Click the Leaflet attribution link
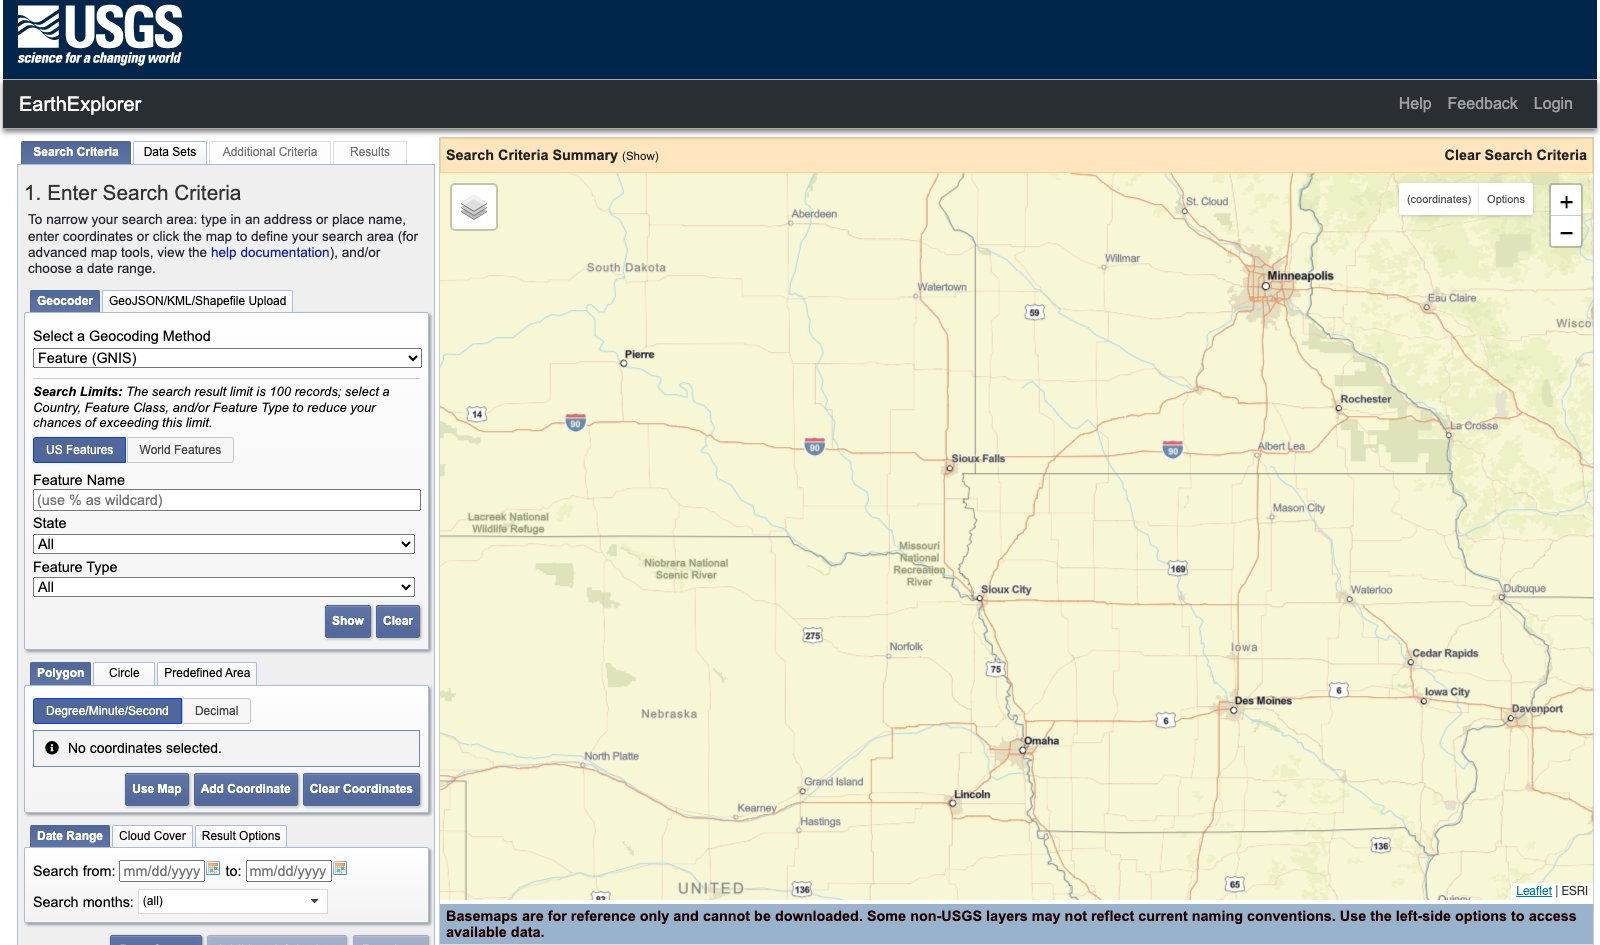Image resolution: width=1600 pixels, height=945 pixels. [x=1533, y=891]
